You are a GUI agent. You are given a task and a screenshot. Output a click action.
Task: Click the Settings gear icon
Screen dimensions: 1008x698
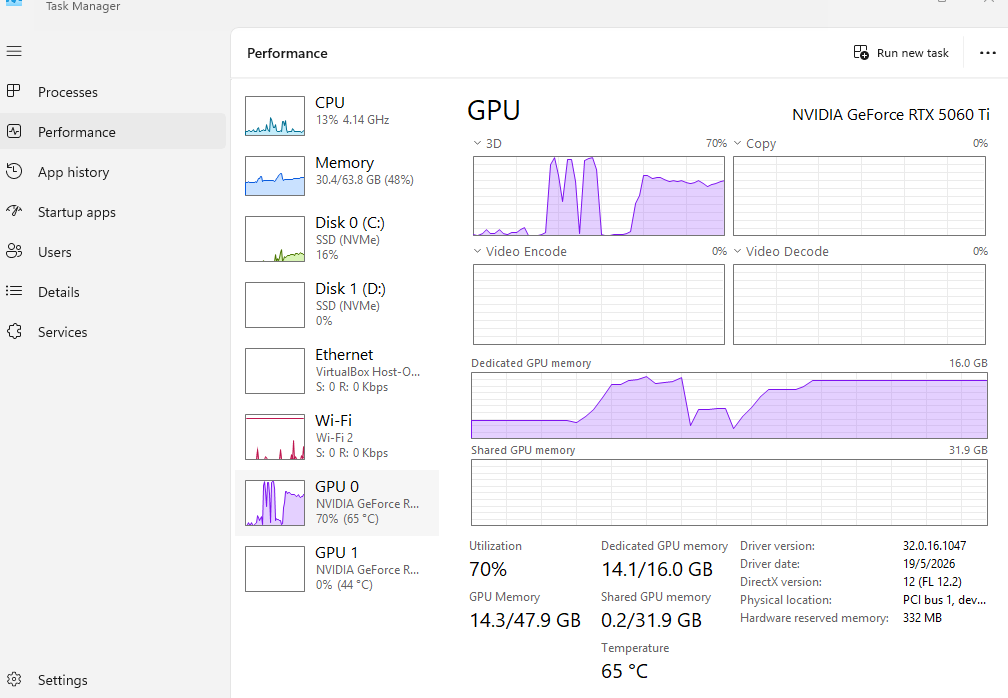pyautogui.click(x=14, y=679)
